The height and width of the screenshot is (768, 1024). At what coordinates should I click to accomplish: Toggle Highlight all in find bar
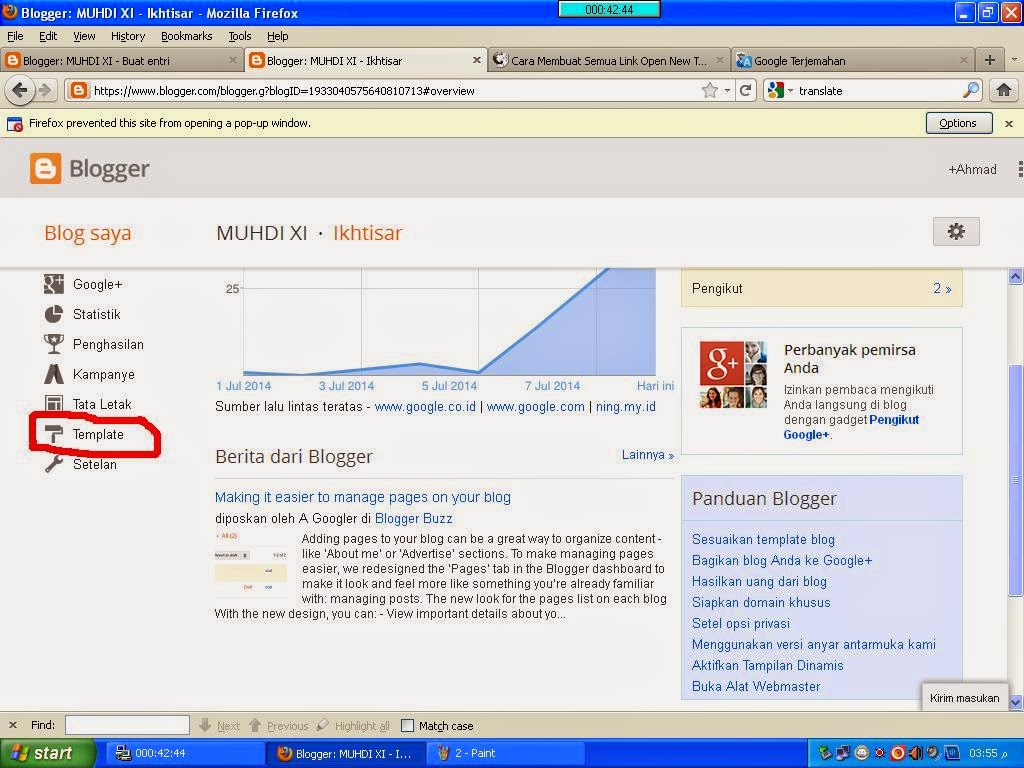point(353,726)
